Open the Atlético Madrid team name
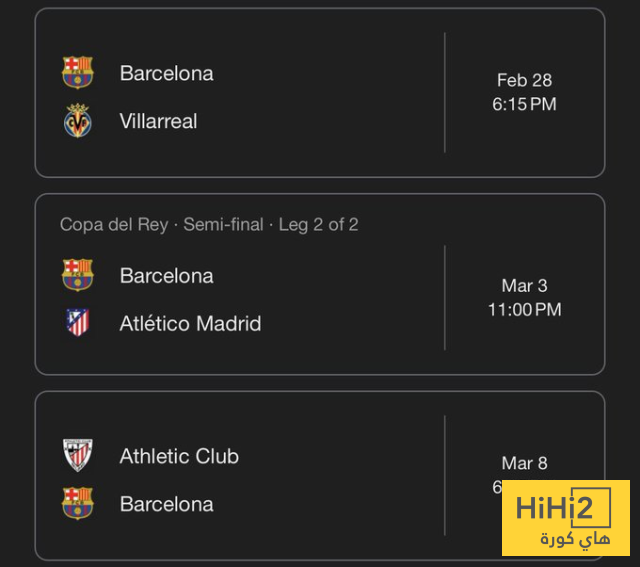640x567 pixels. [190, 323]
